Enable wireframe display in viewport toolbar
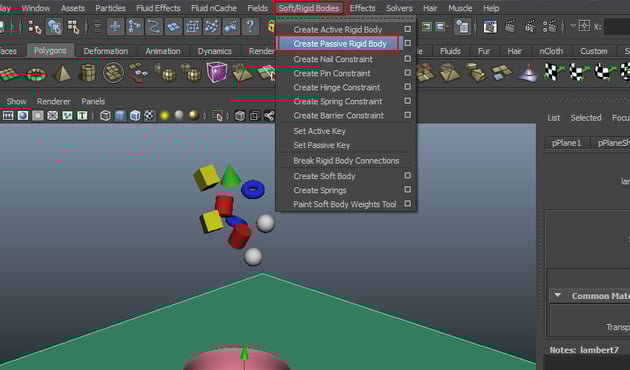 (105, 116)
